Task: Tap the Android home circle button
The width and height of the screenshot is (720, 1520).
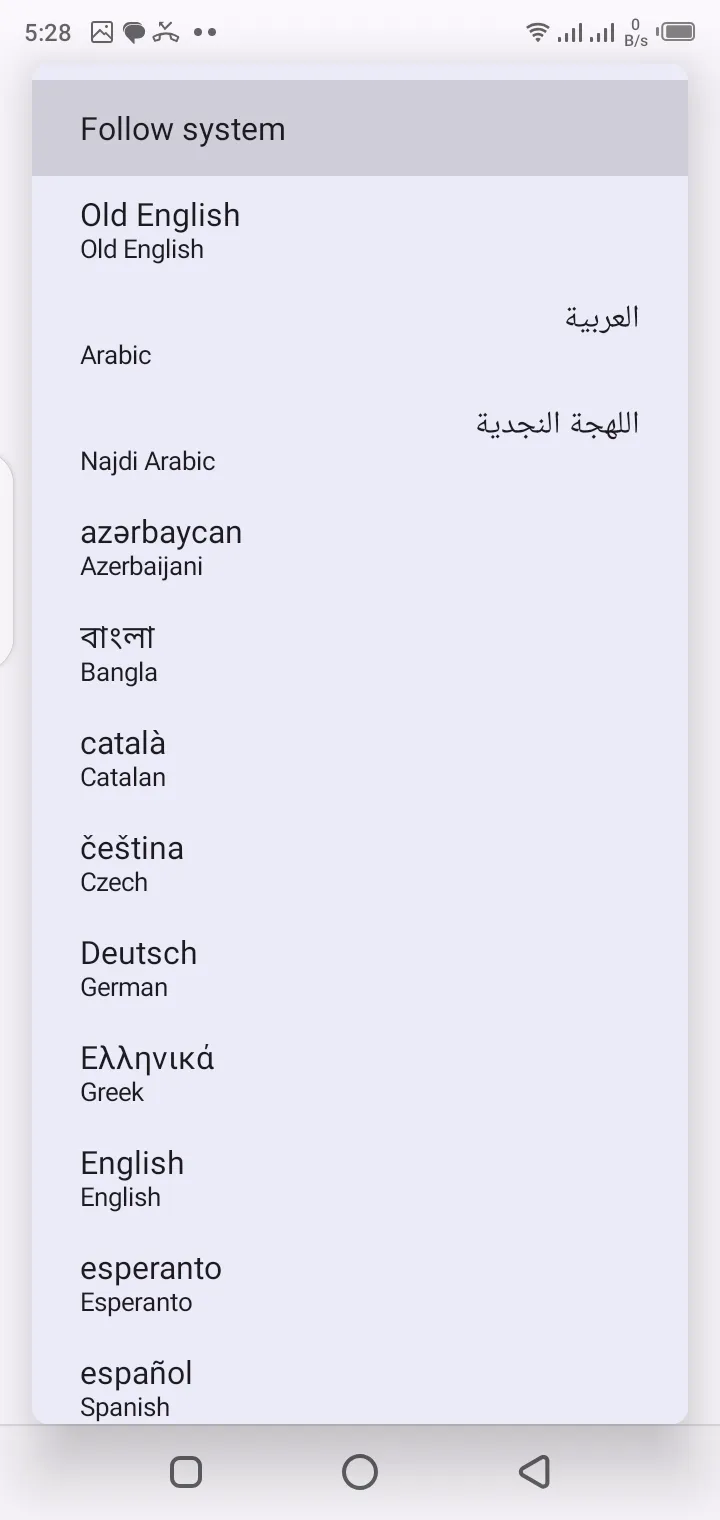Action: click(x=360, y=1471)
